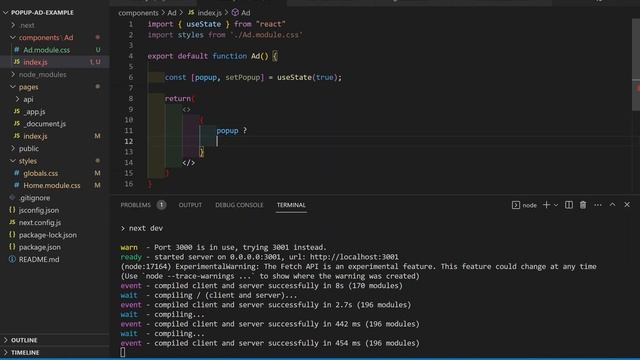
Task: Click the CSS hash icon of Home.module.css
Action: [16, 185]
